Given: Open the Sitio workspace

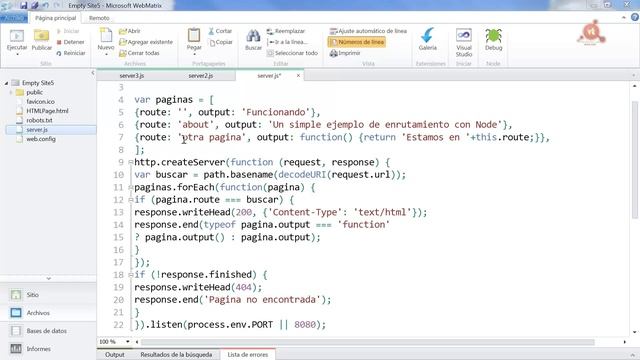Looking at the screenshot, I should (48, 295).
